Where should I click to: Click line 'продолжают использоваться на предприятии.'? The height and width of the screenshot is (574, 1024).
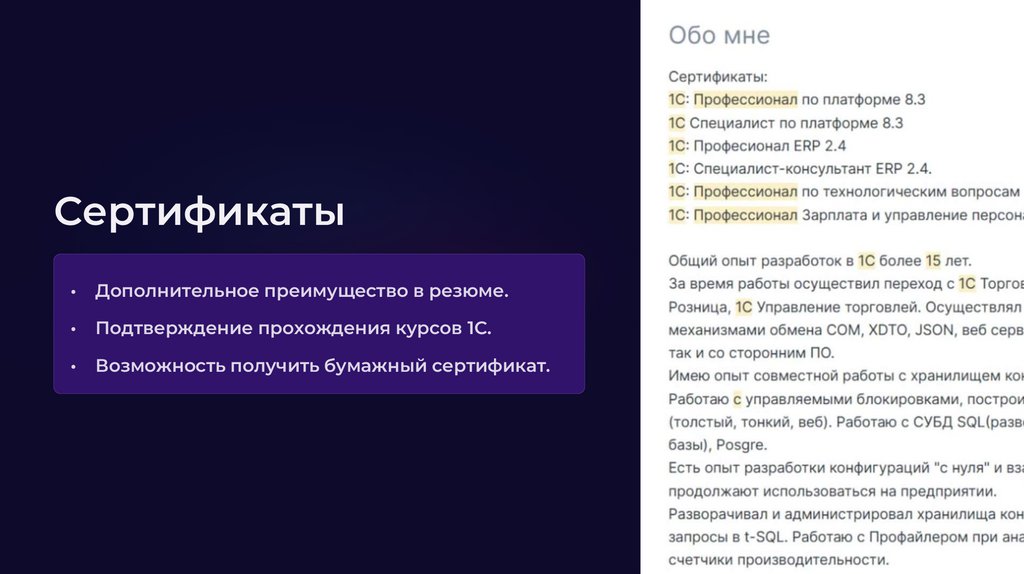tap(833, 490)
